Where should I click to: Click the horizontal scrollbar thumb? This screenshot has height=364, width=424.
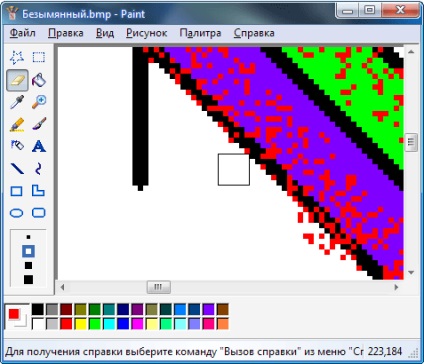[x=159, y=287]
